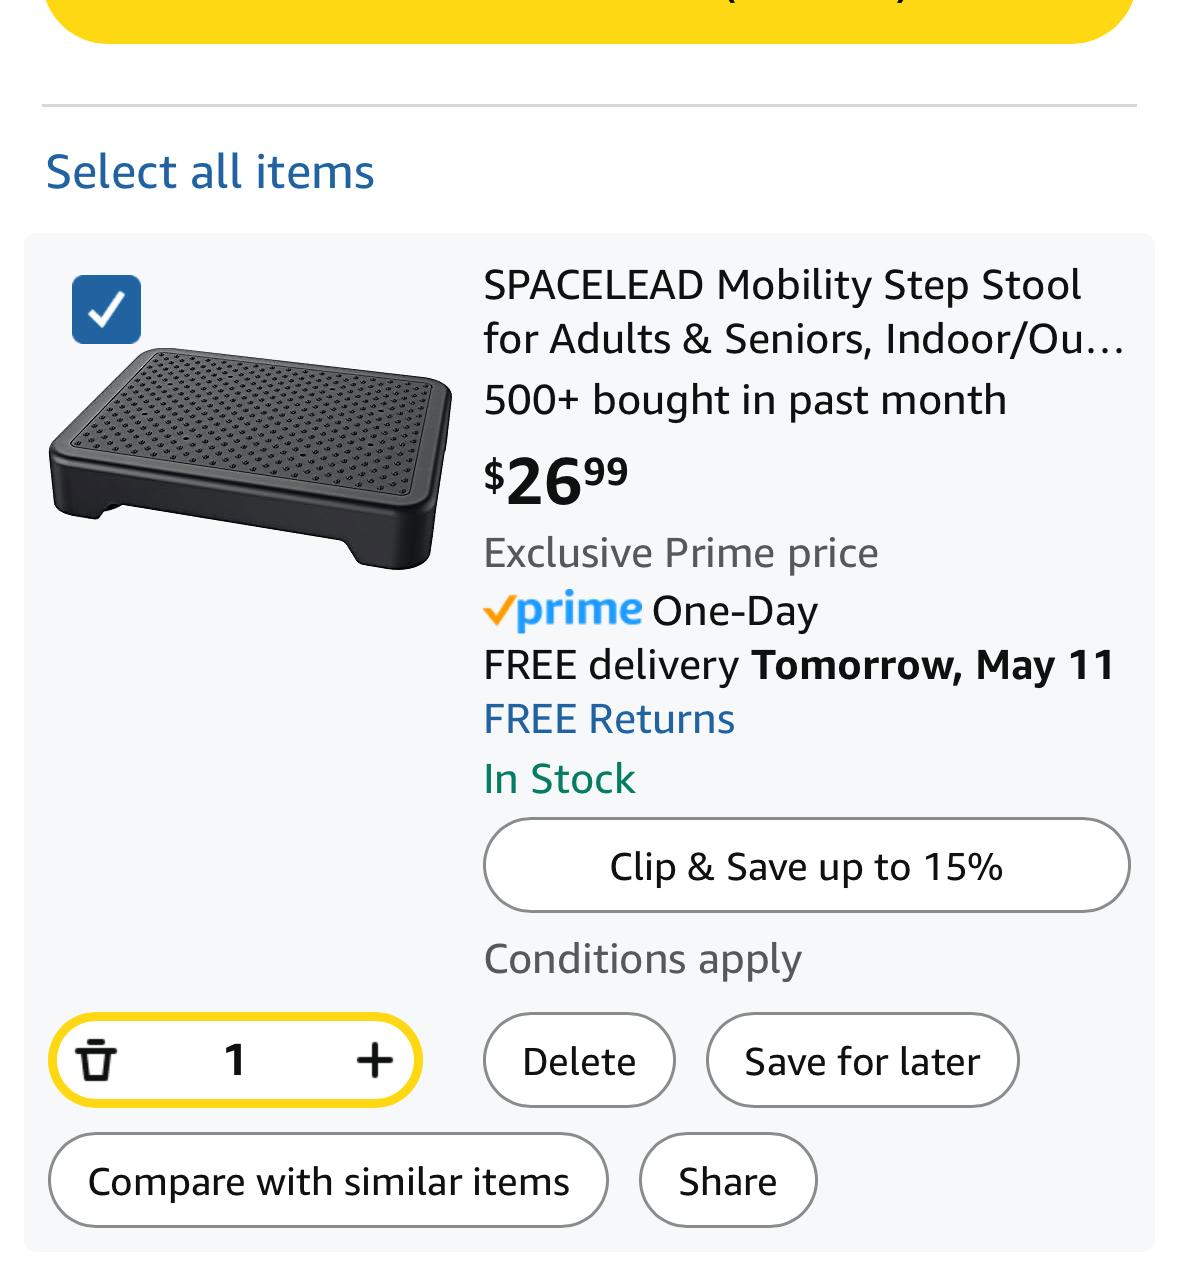Click Select all items link

[210, 171]
